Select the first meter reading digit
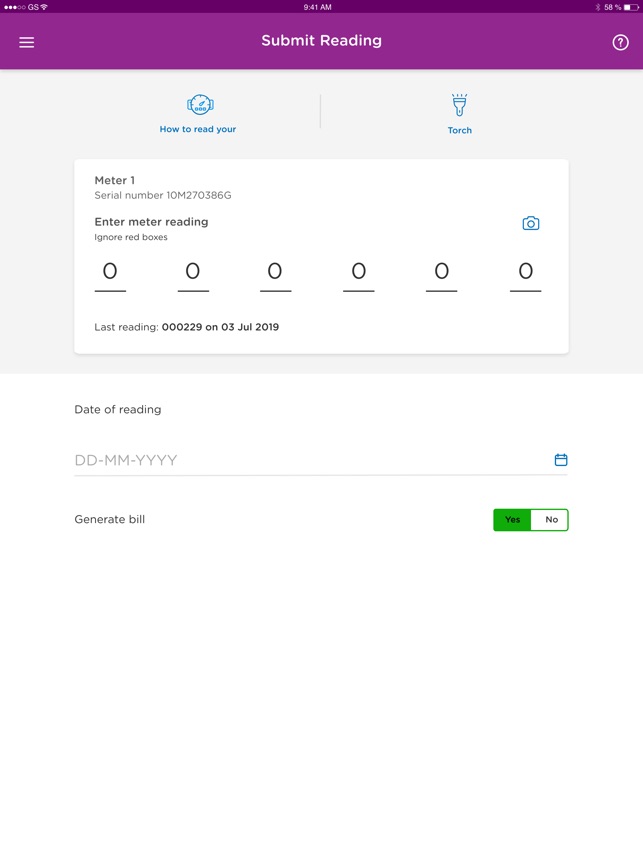This screenshot has height=858, width=643. [110, 272]
